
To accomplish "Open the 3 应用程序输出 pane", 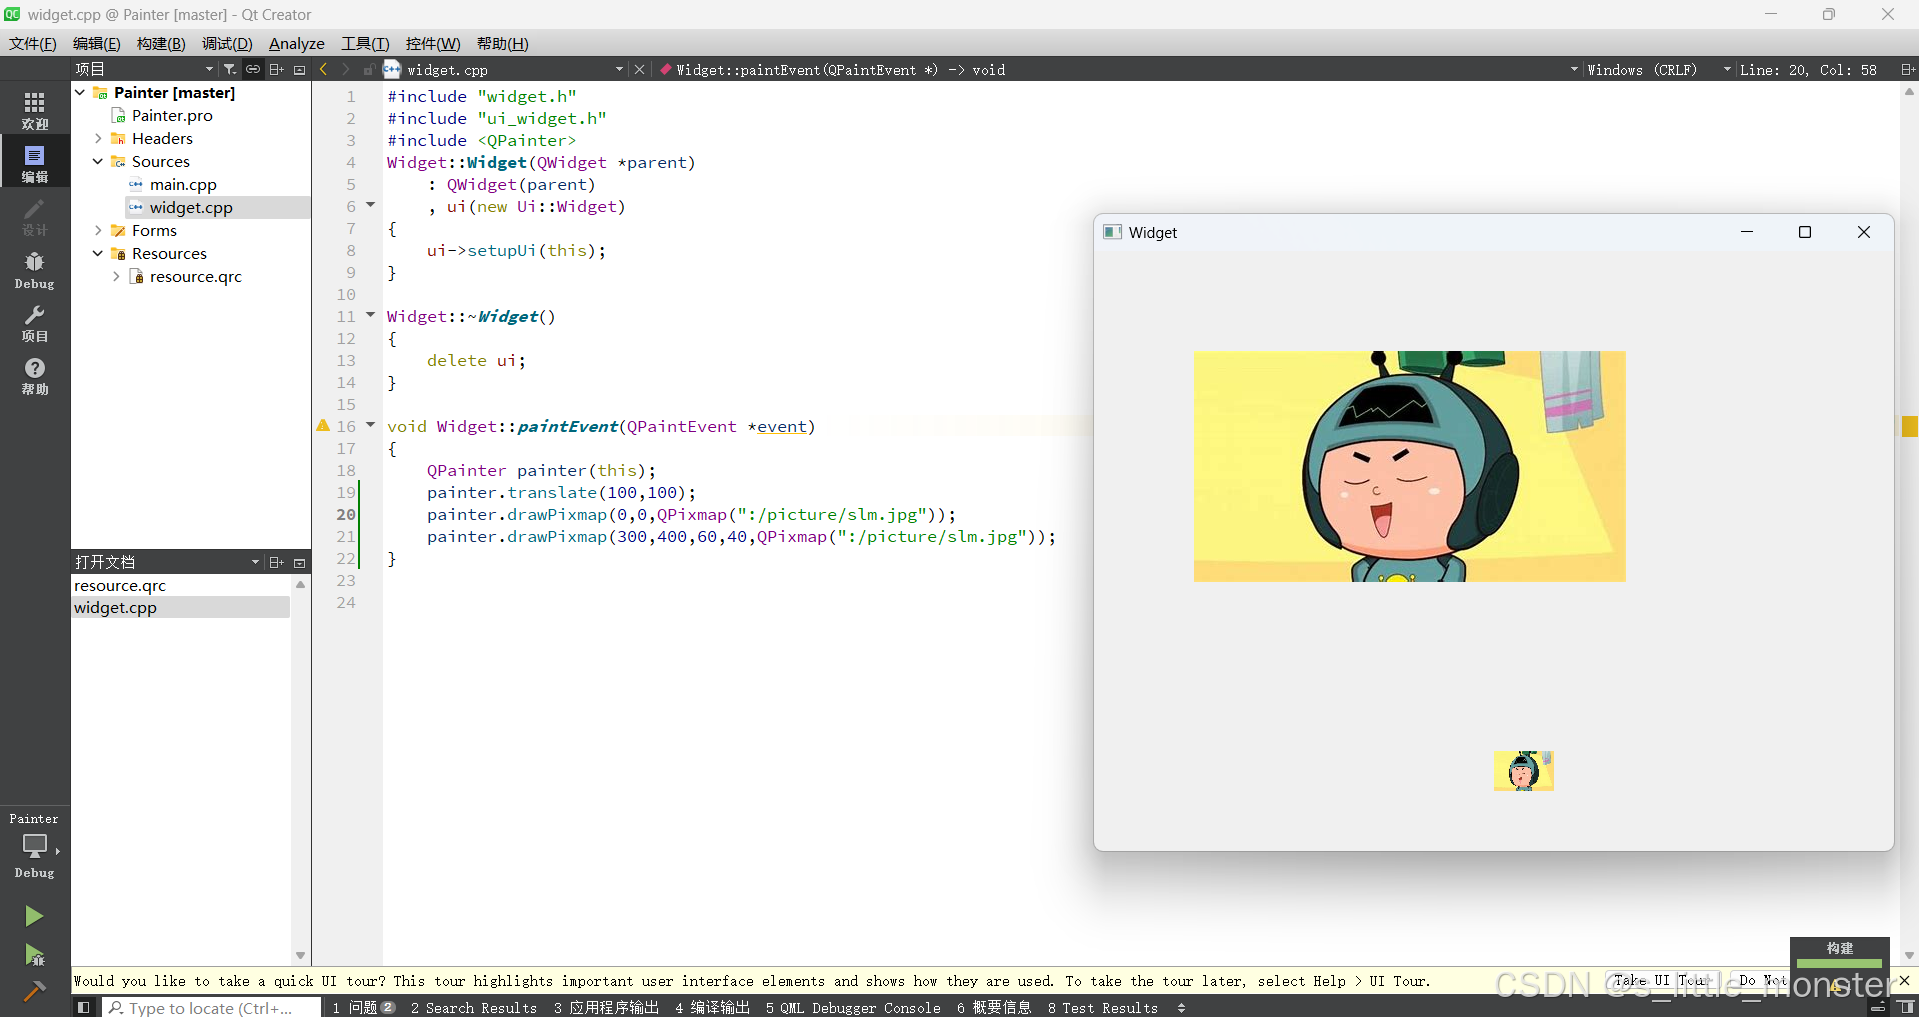I will click(x=607, y=1007).
